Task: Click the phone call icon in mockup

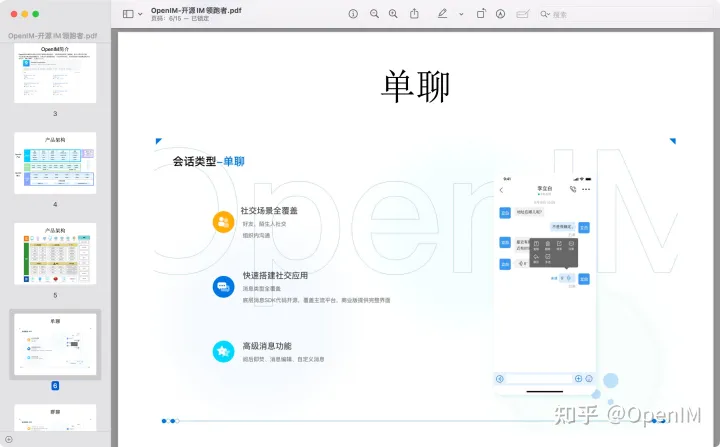Action: coord(573,189)
